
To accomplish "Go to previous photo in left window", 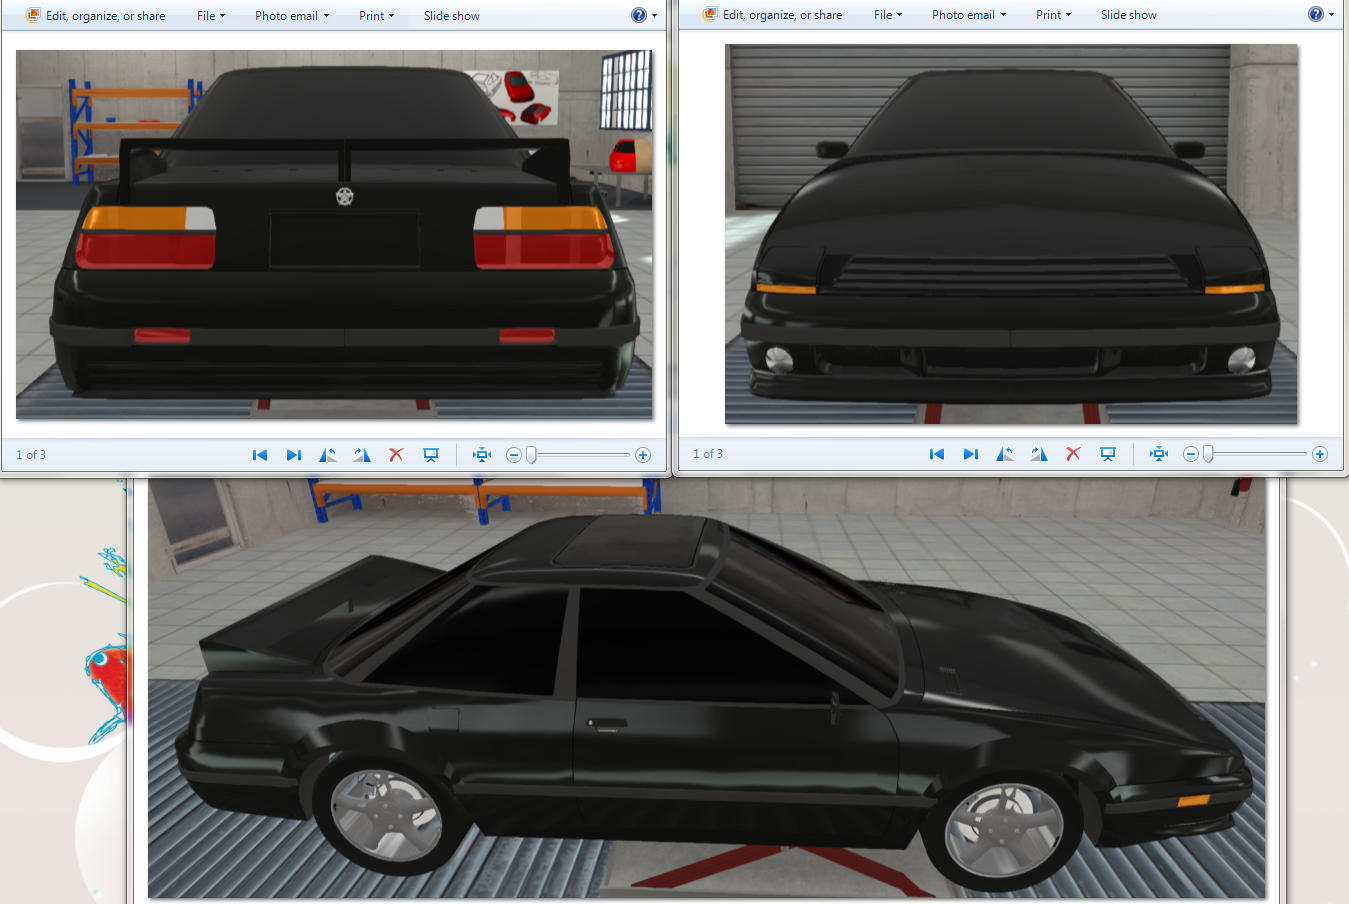I will (260, 455).
